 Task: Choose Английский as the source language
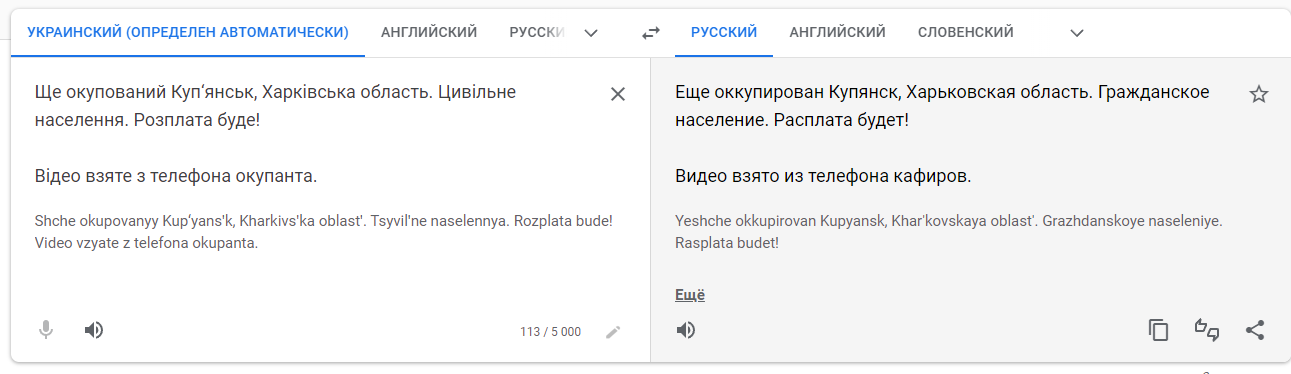coord(429,33)
